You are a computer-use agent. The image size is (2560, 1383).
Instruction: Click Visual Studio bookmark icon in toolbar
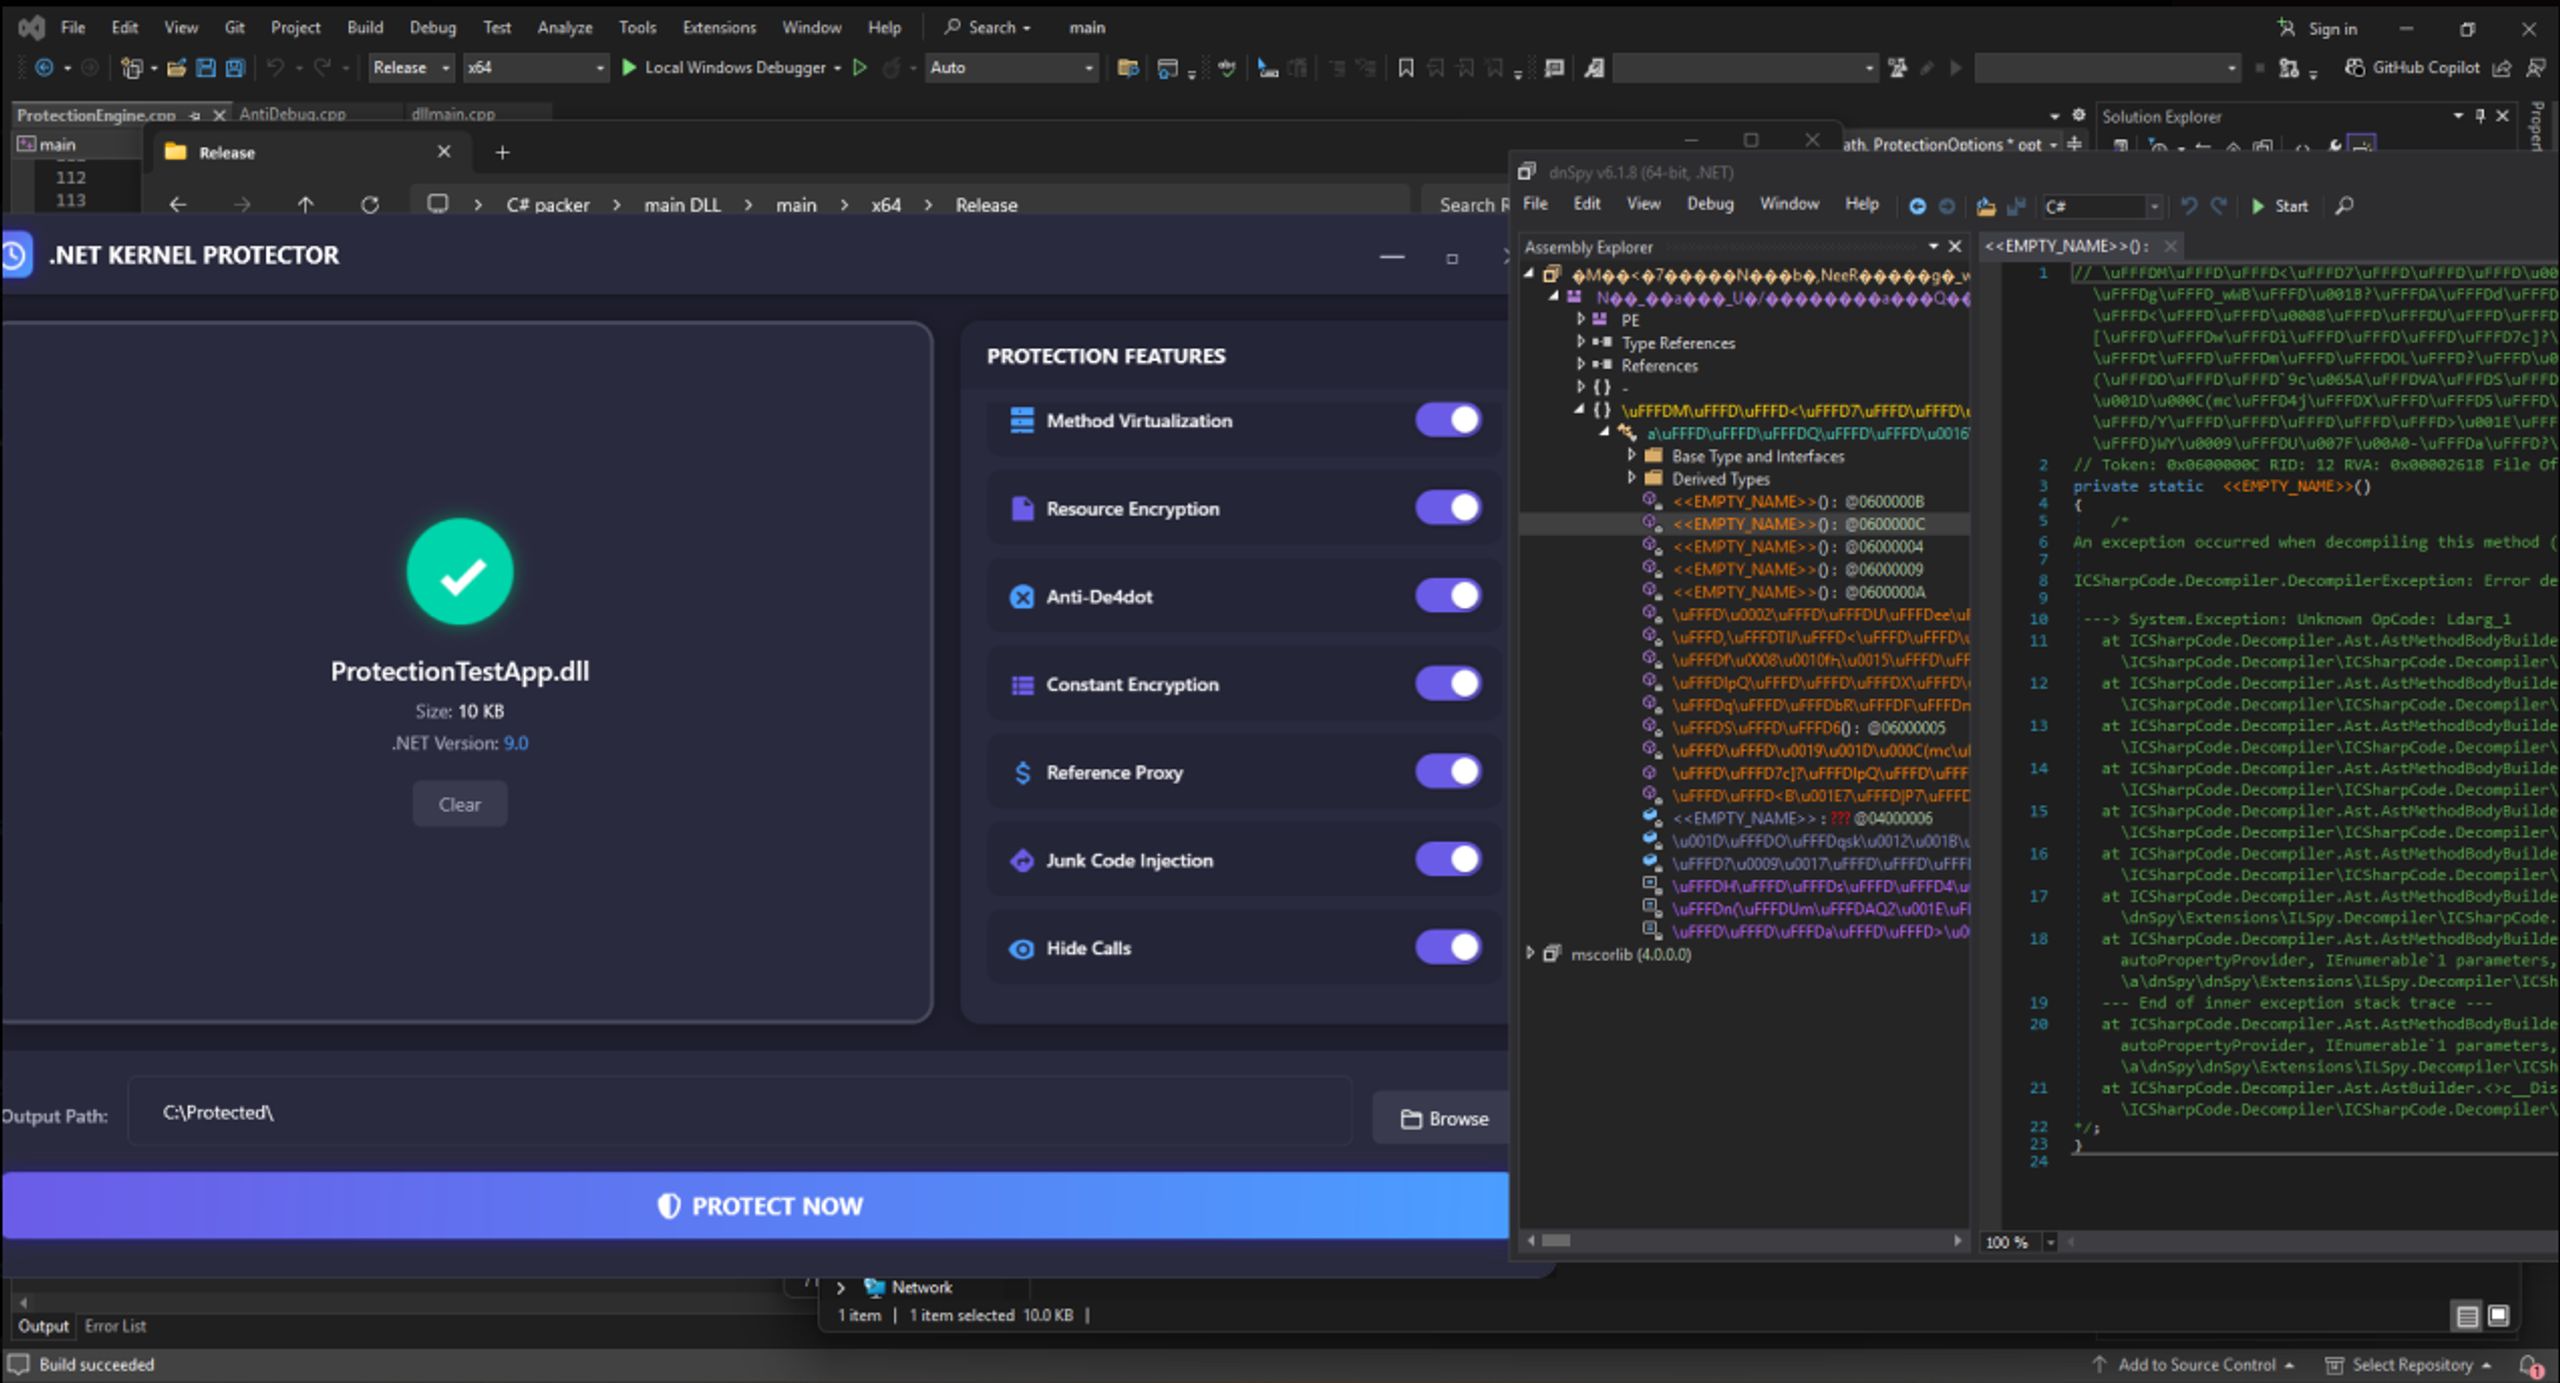click(1405, 67)
